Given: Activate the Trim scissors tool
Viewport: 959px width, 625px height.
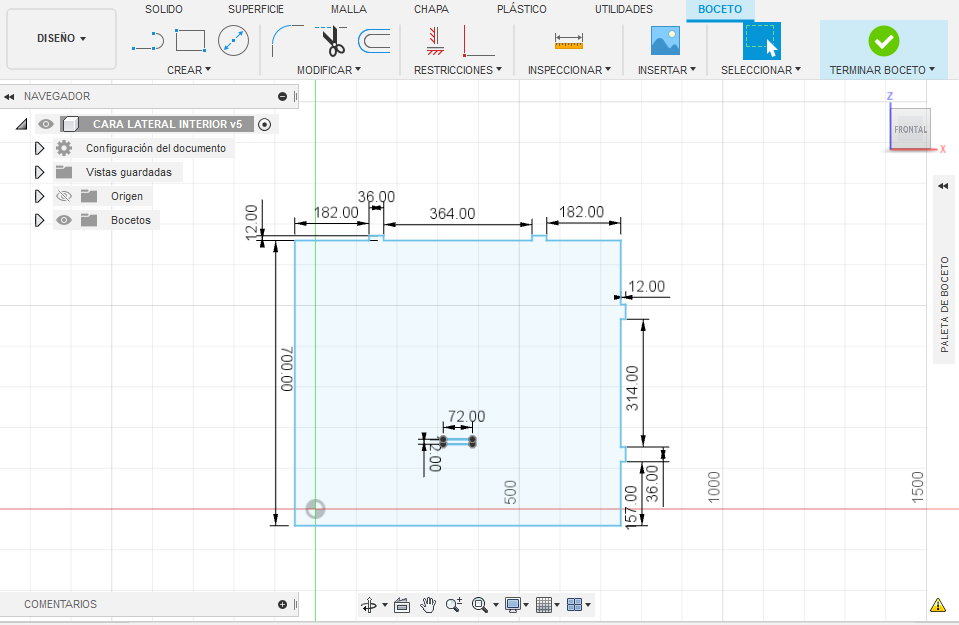Looking at the screenshot, I should coord(331,41).
